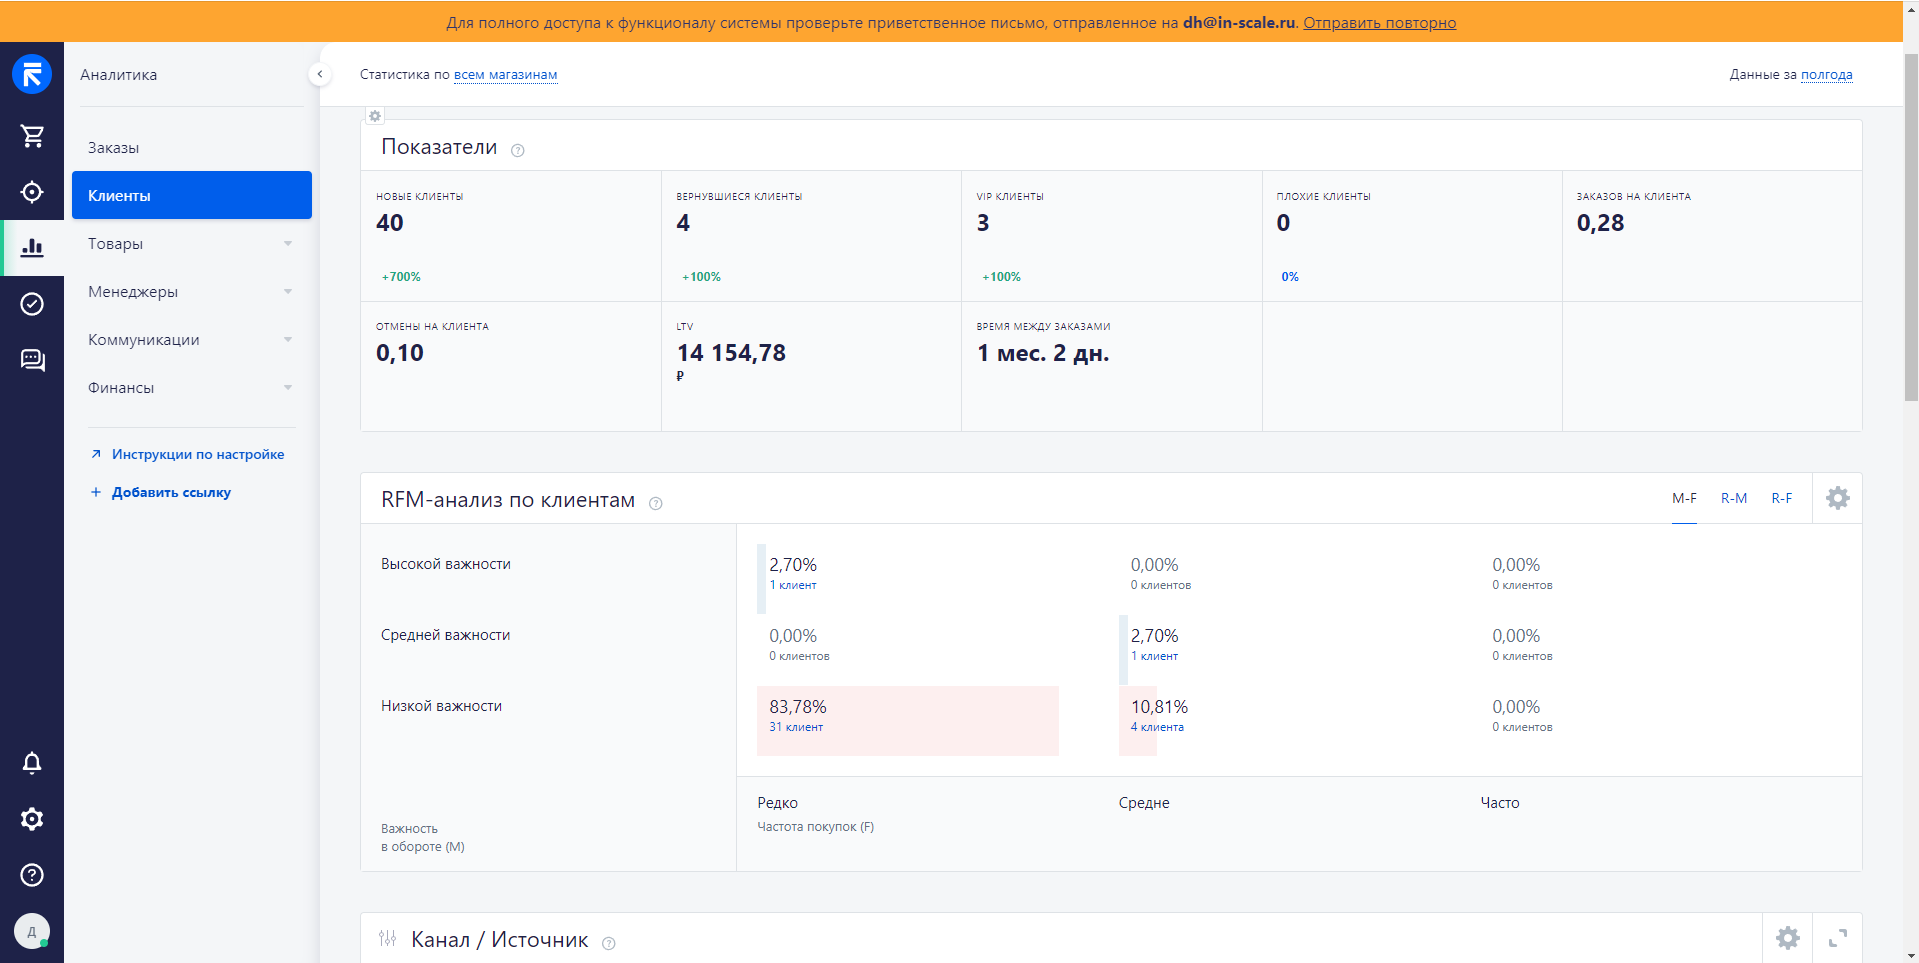This screenshot has width=1919, height=963.
Task: Click small gear above Показатели panel
Action: pyautogui.click(x=375, y=116)
